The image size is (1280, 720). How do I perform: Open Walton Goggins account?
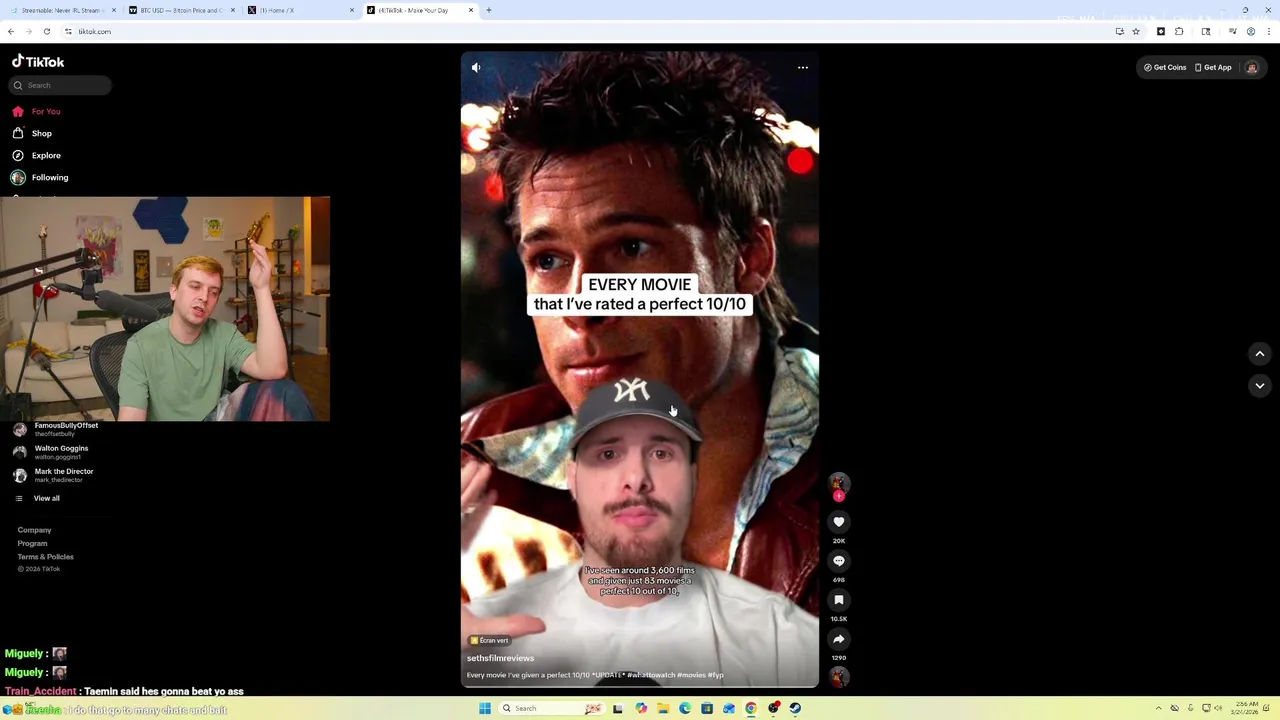pos(52,452)
